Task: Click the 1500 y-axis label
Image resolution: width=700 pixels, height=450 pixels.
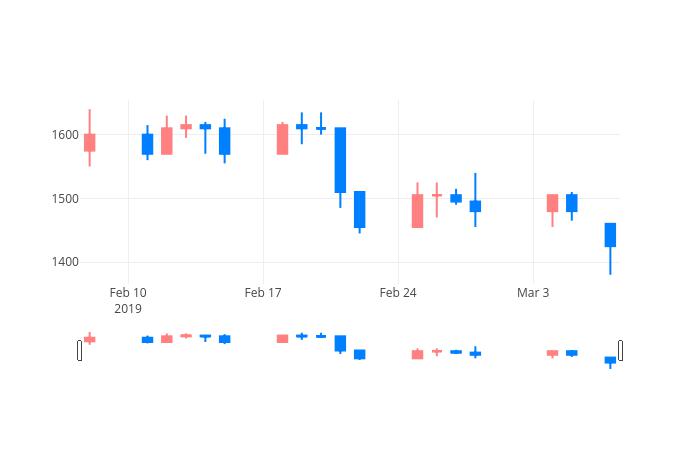Action: (x=65, y=199)
